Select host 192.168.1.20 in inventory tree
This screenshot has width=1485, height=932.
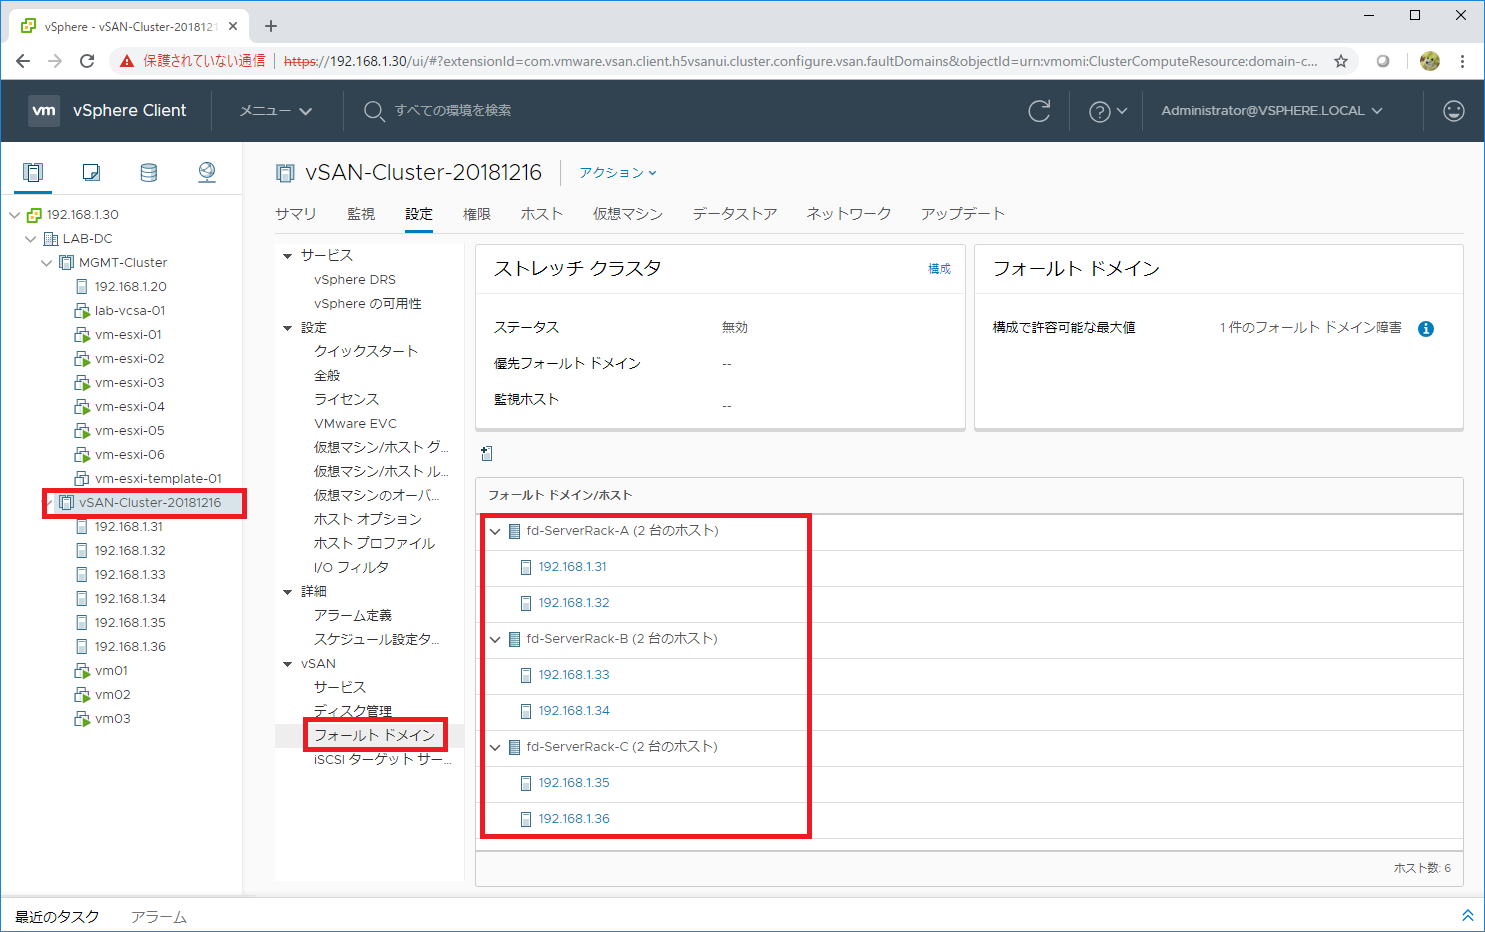(131, 287)
